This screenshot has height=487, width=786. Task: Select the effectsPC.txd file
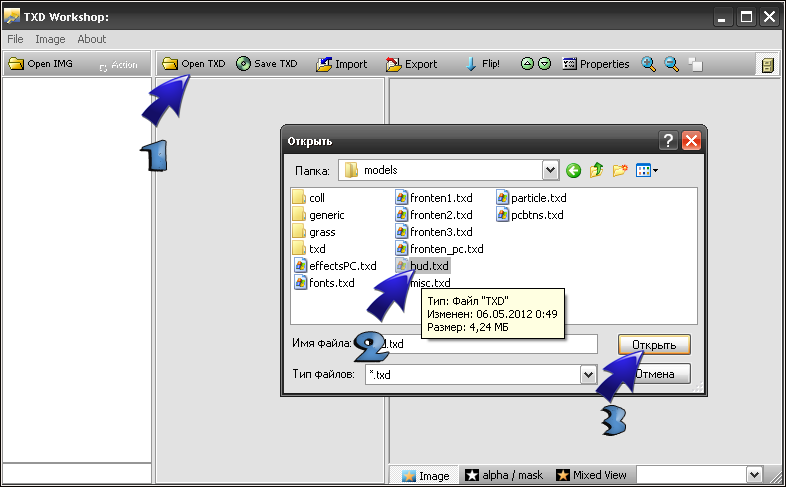[x=335, y=266]
